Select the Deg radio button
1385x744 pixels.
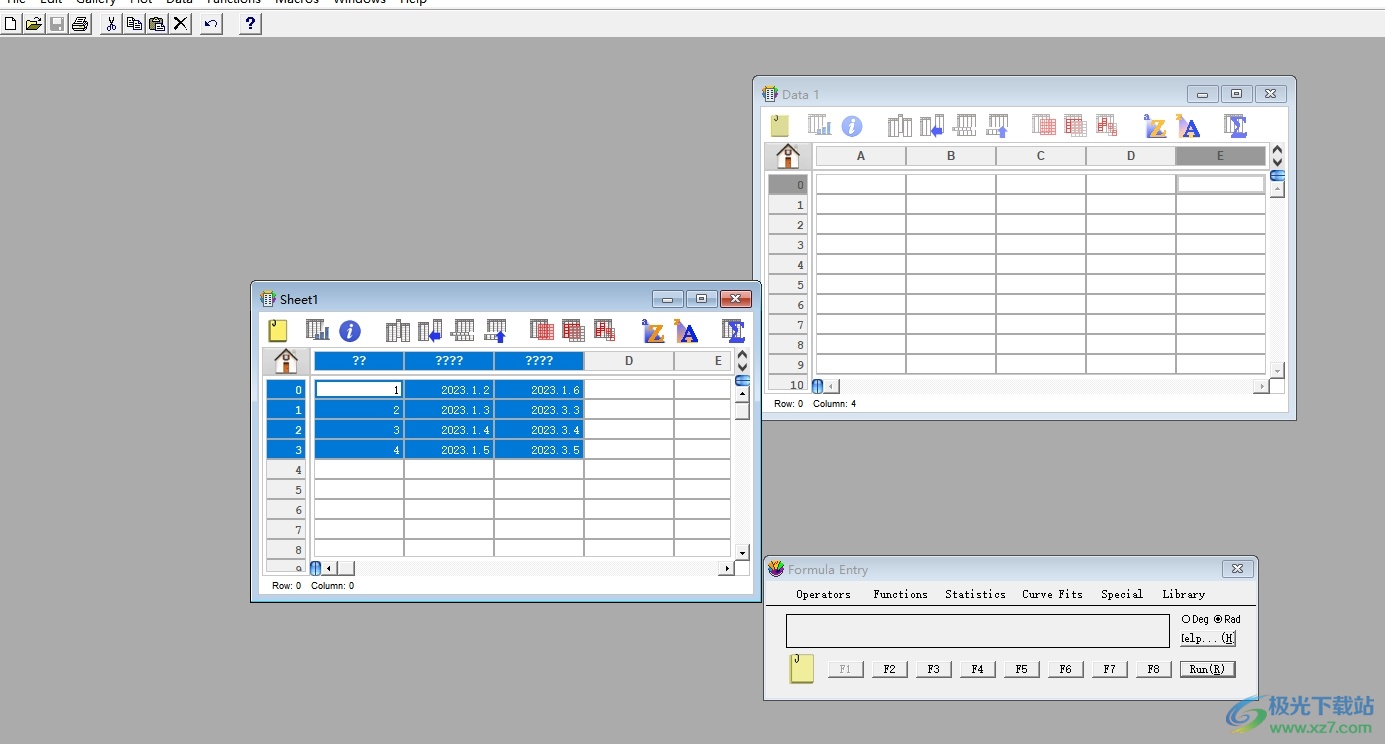pos(1186,619)
